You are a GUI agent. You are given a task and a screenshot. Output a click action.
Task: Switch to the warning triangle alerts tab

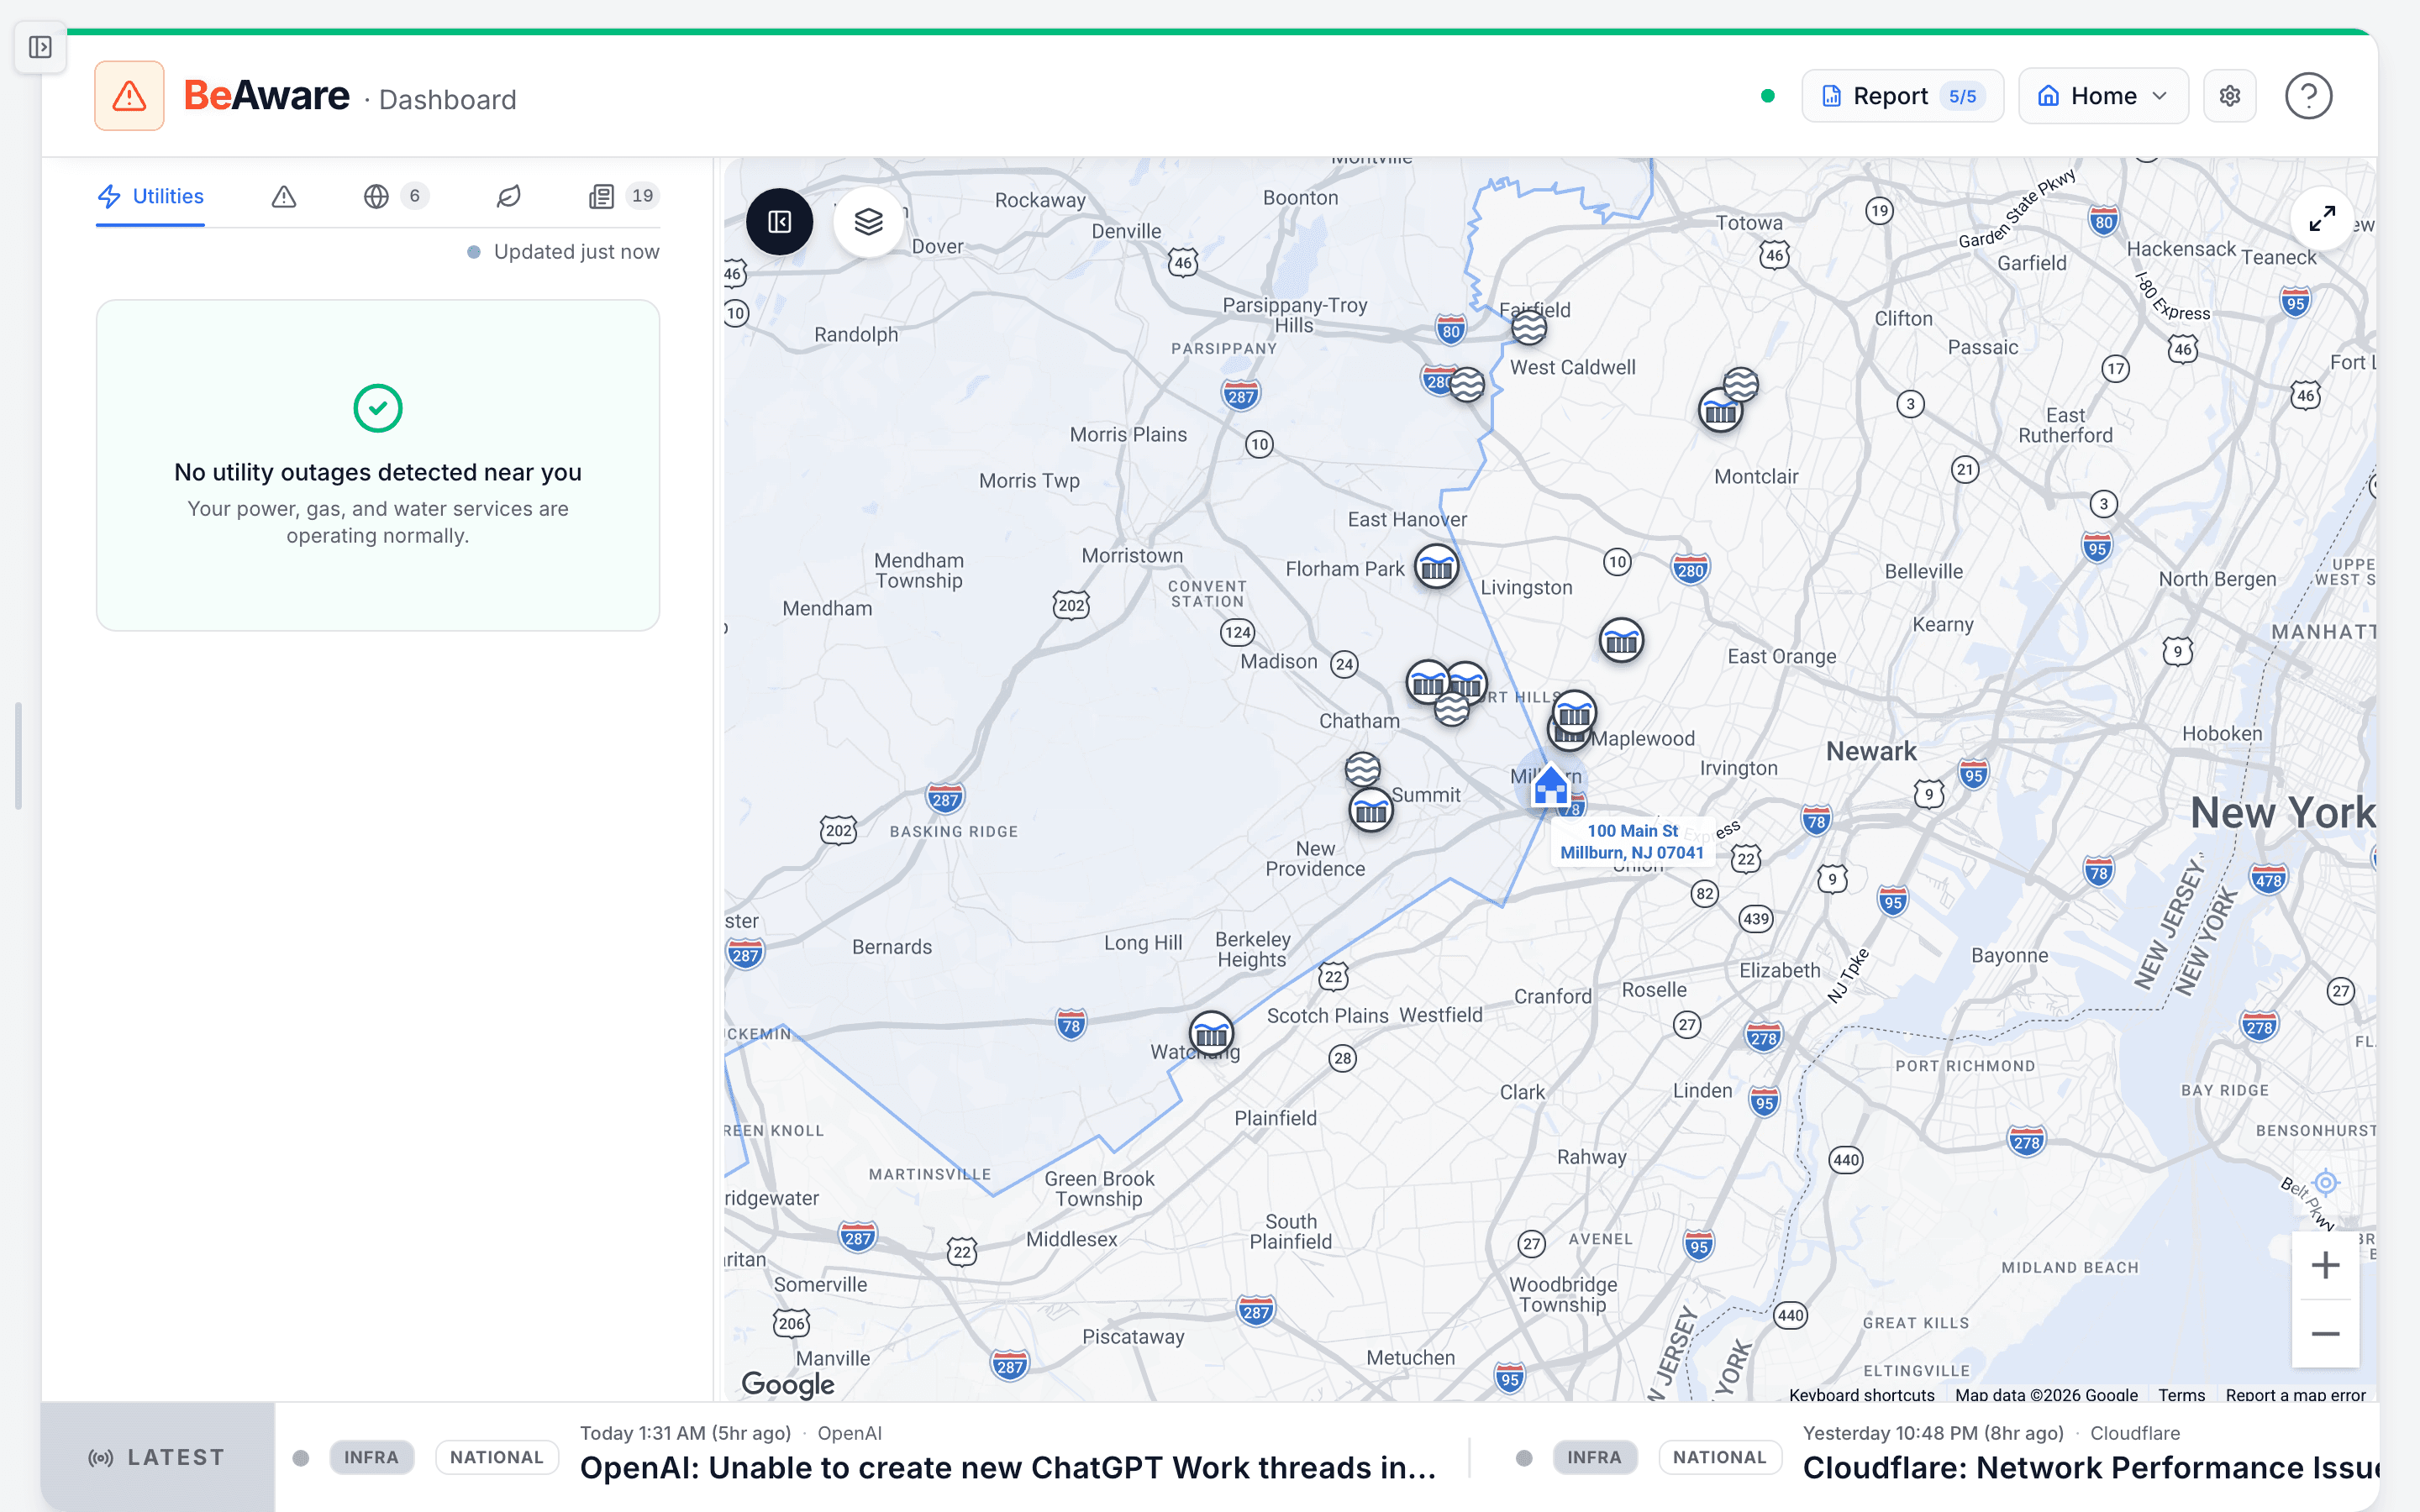pos(284,196)
